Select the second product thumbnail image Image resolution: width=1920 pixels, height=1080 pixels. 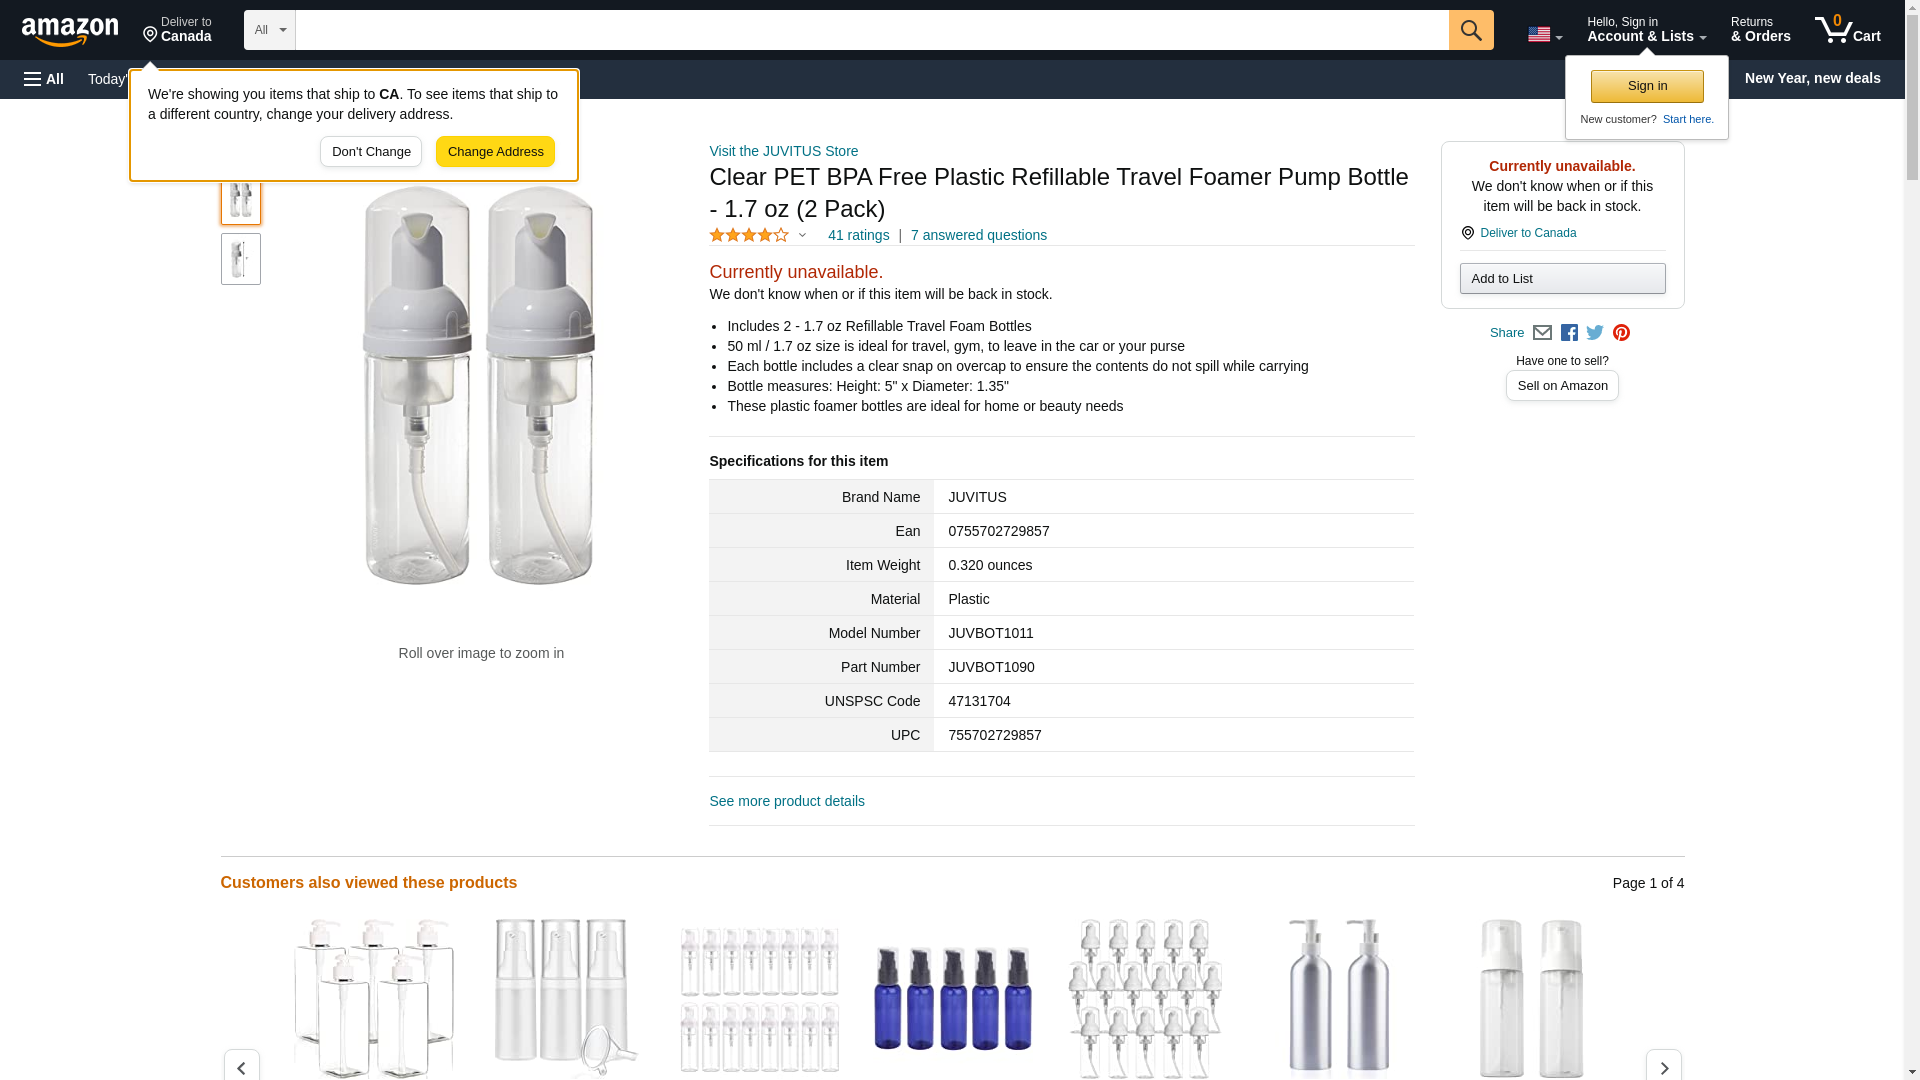[240, 259]
